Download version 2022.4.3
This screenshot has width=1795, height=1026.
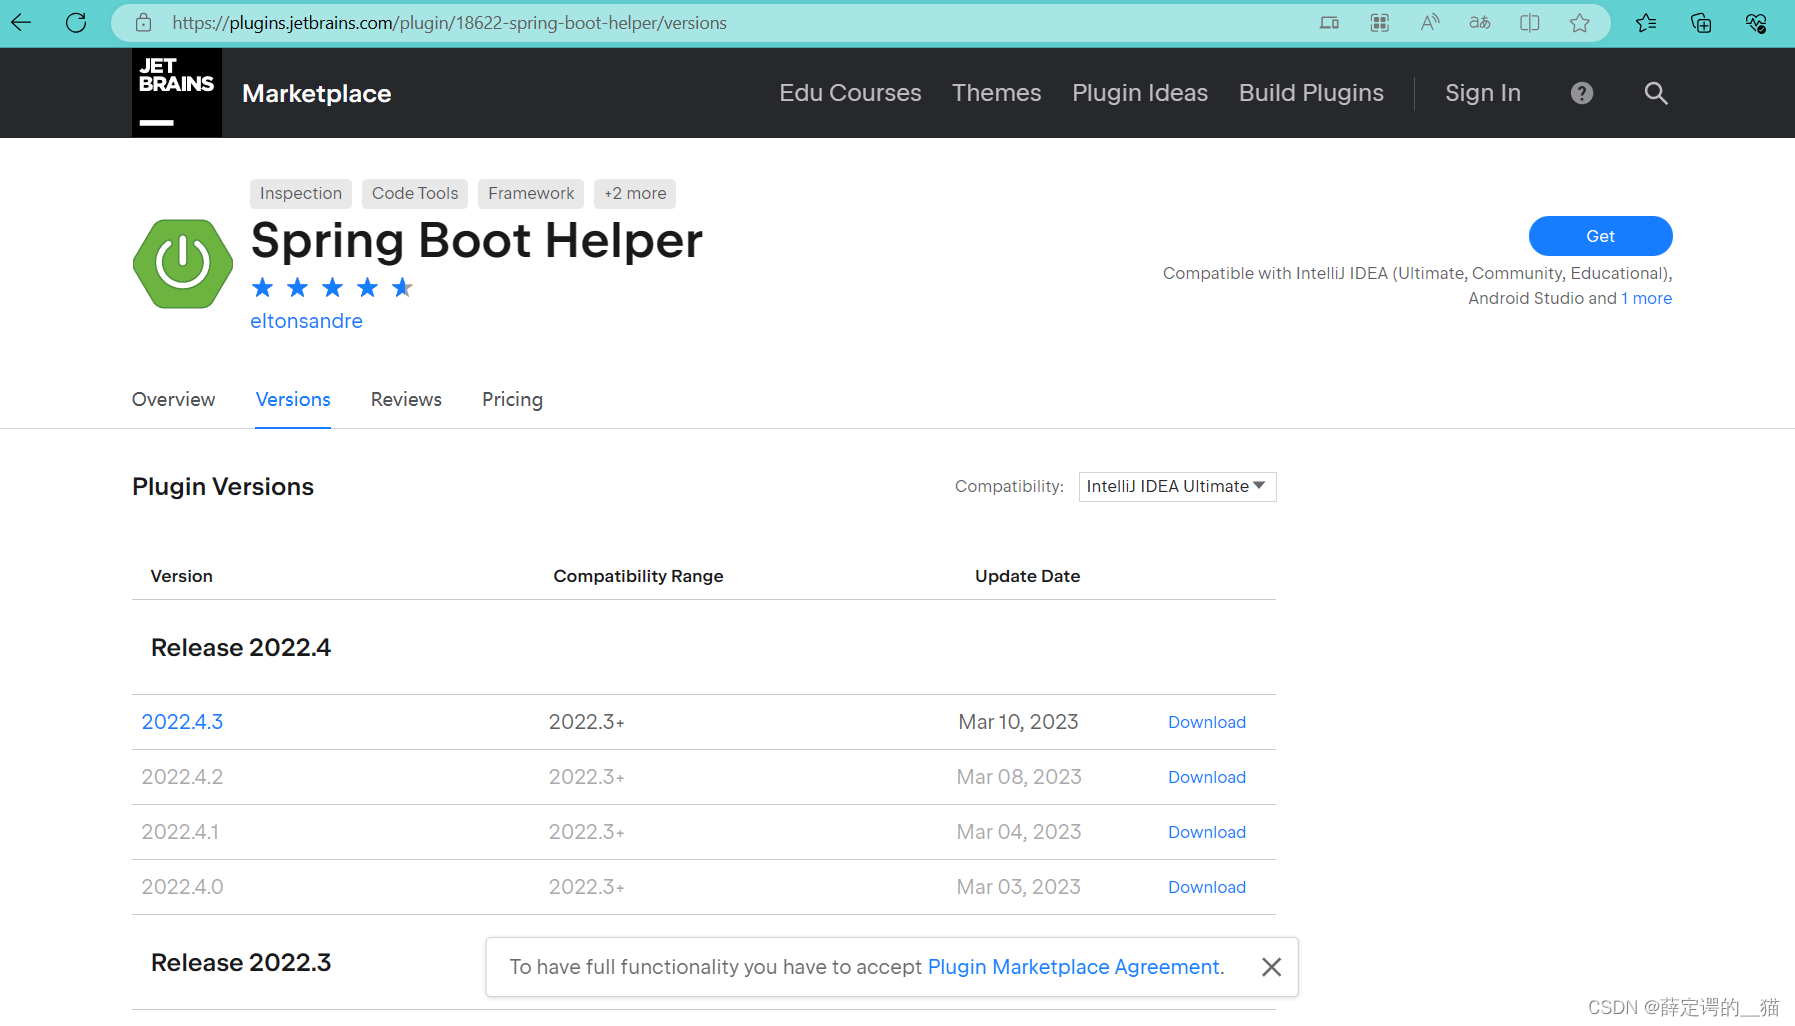(1207, 721)
